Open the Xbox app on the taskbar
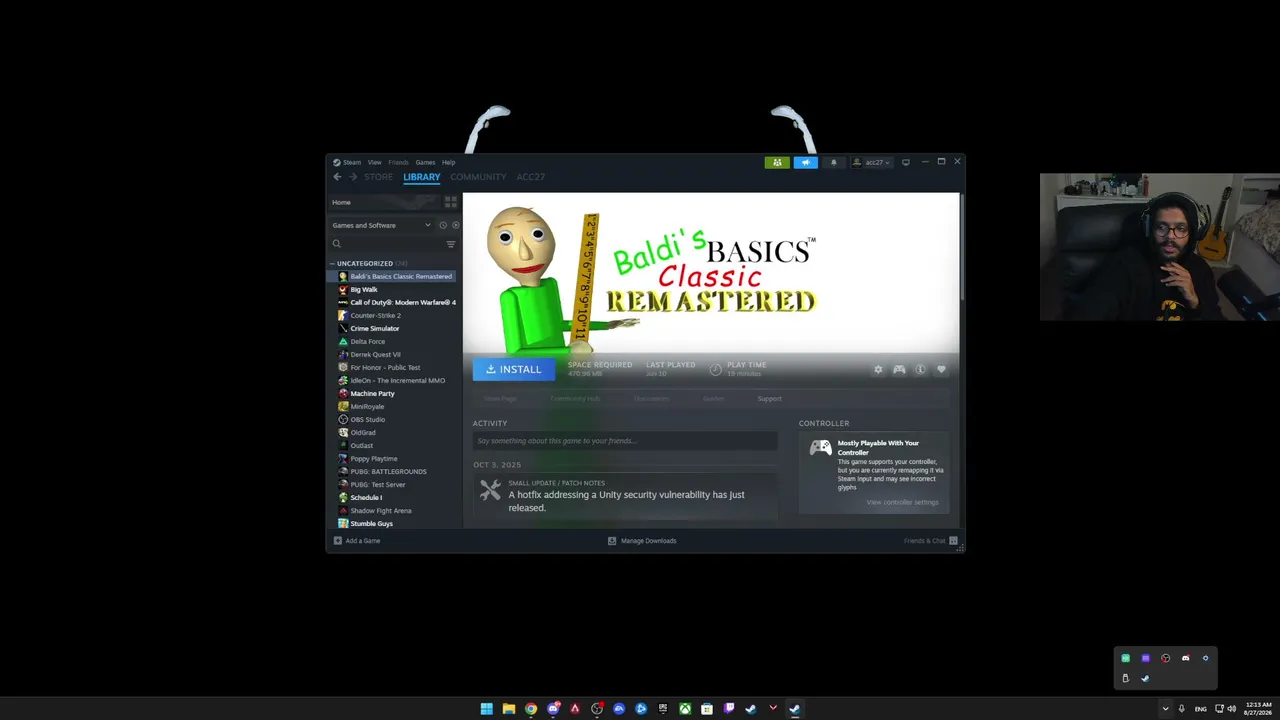Image resolution: width=1280 pixels, height=720 pixels. coord(685,709)
